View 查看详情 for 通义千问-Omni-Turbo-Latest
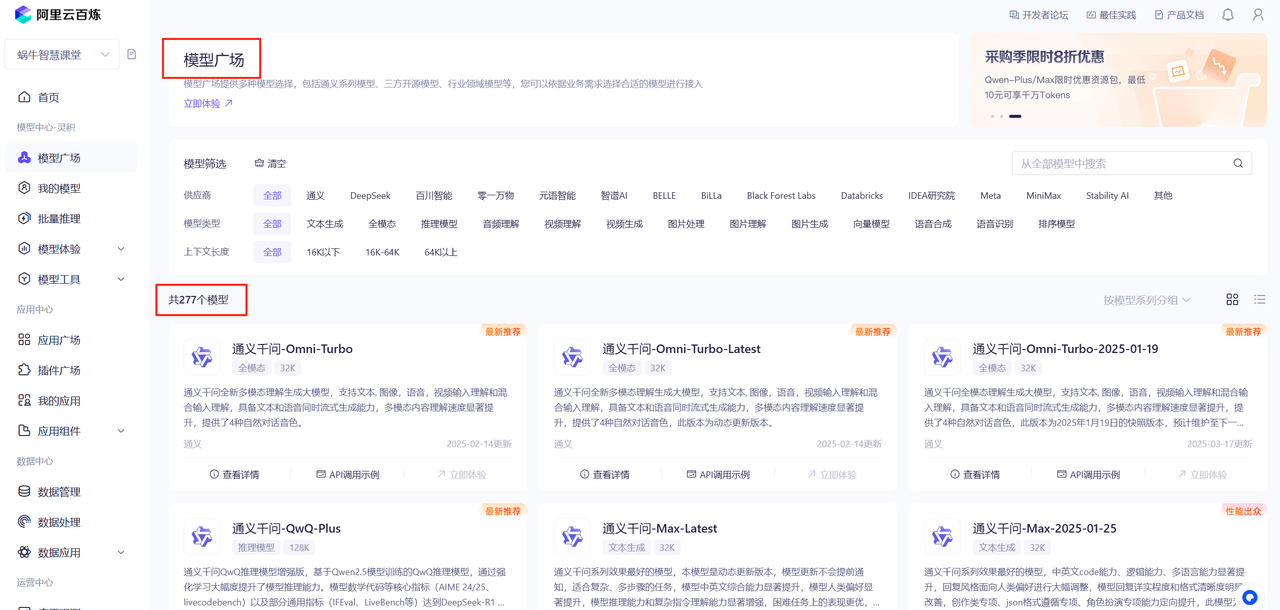The image size is (1280, 610). (x=604, y=474)
